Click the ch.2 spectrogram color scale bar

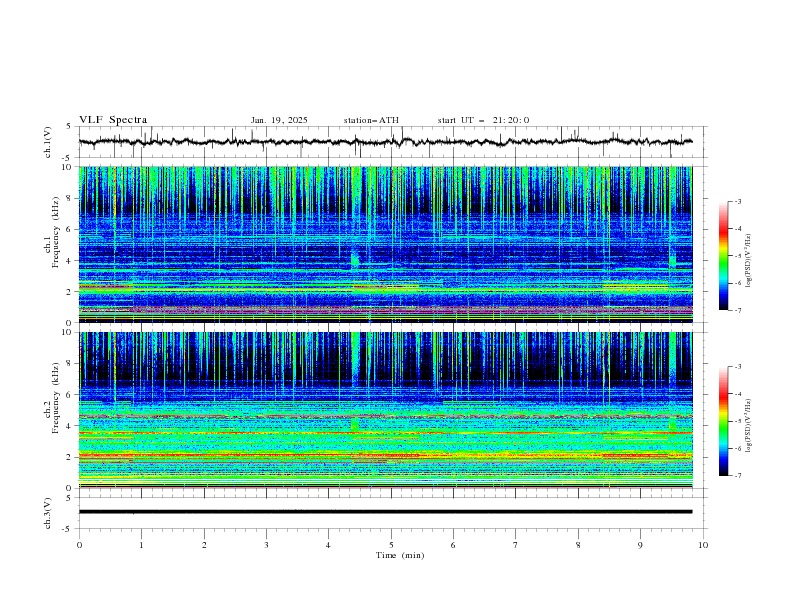[x=723, y=421]
